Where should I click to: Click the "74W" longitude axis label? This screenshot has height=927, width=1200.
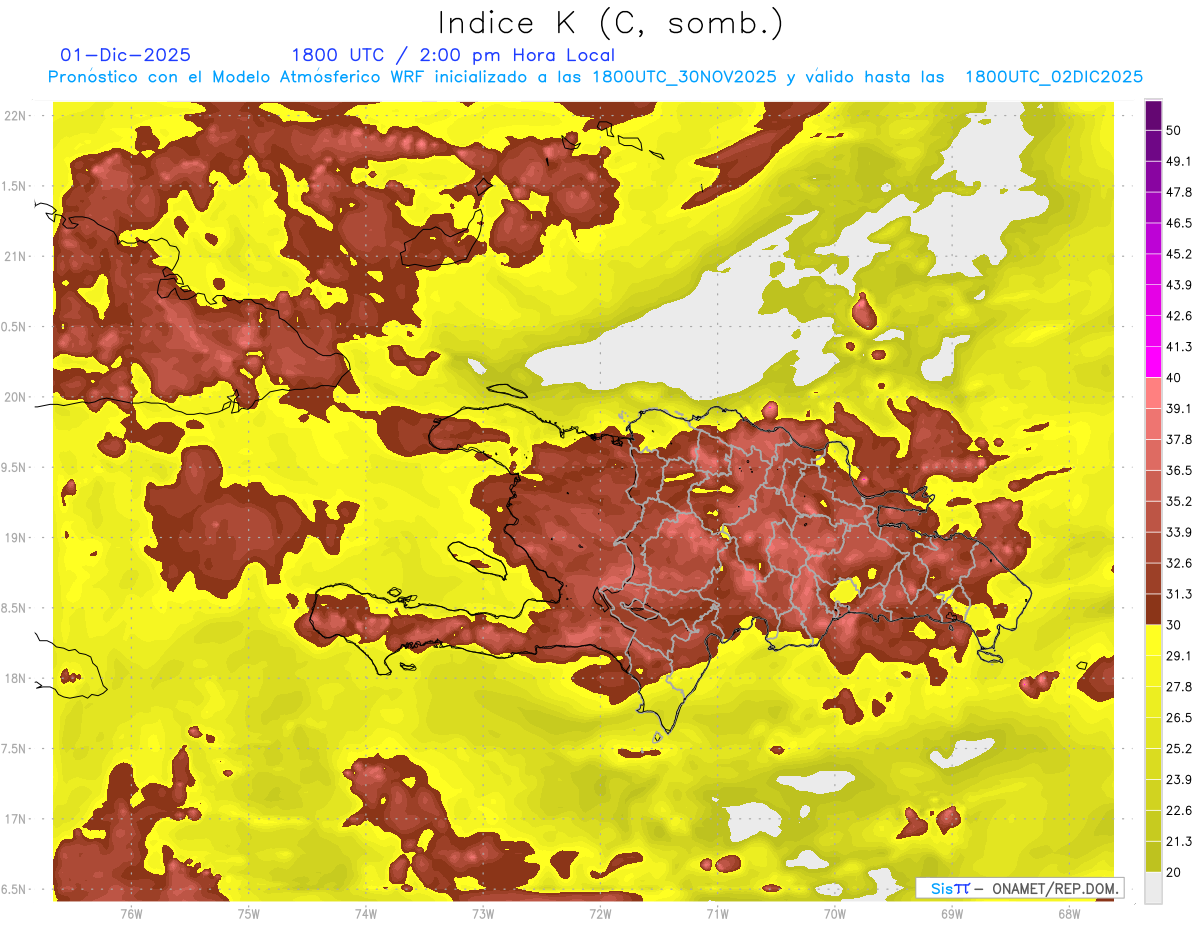[x=366, y=914]
